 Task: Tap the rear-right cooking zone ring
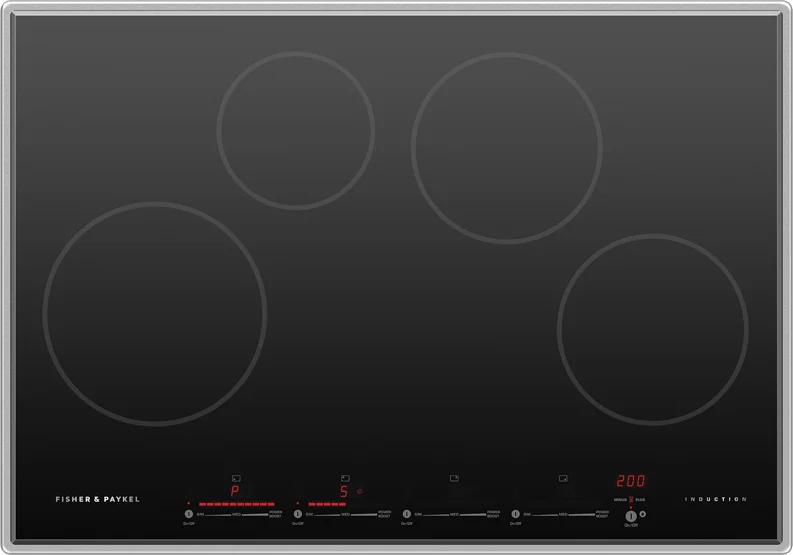click(x=507, y=148)
